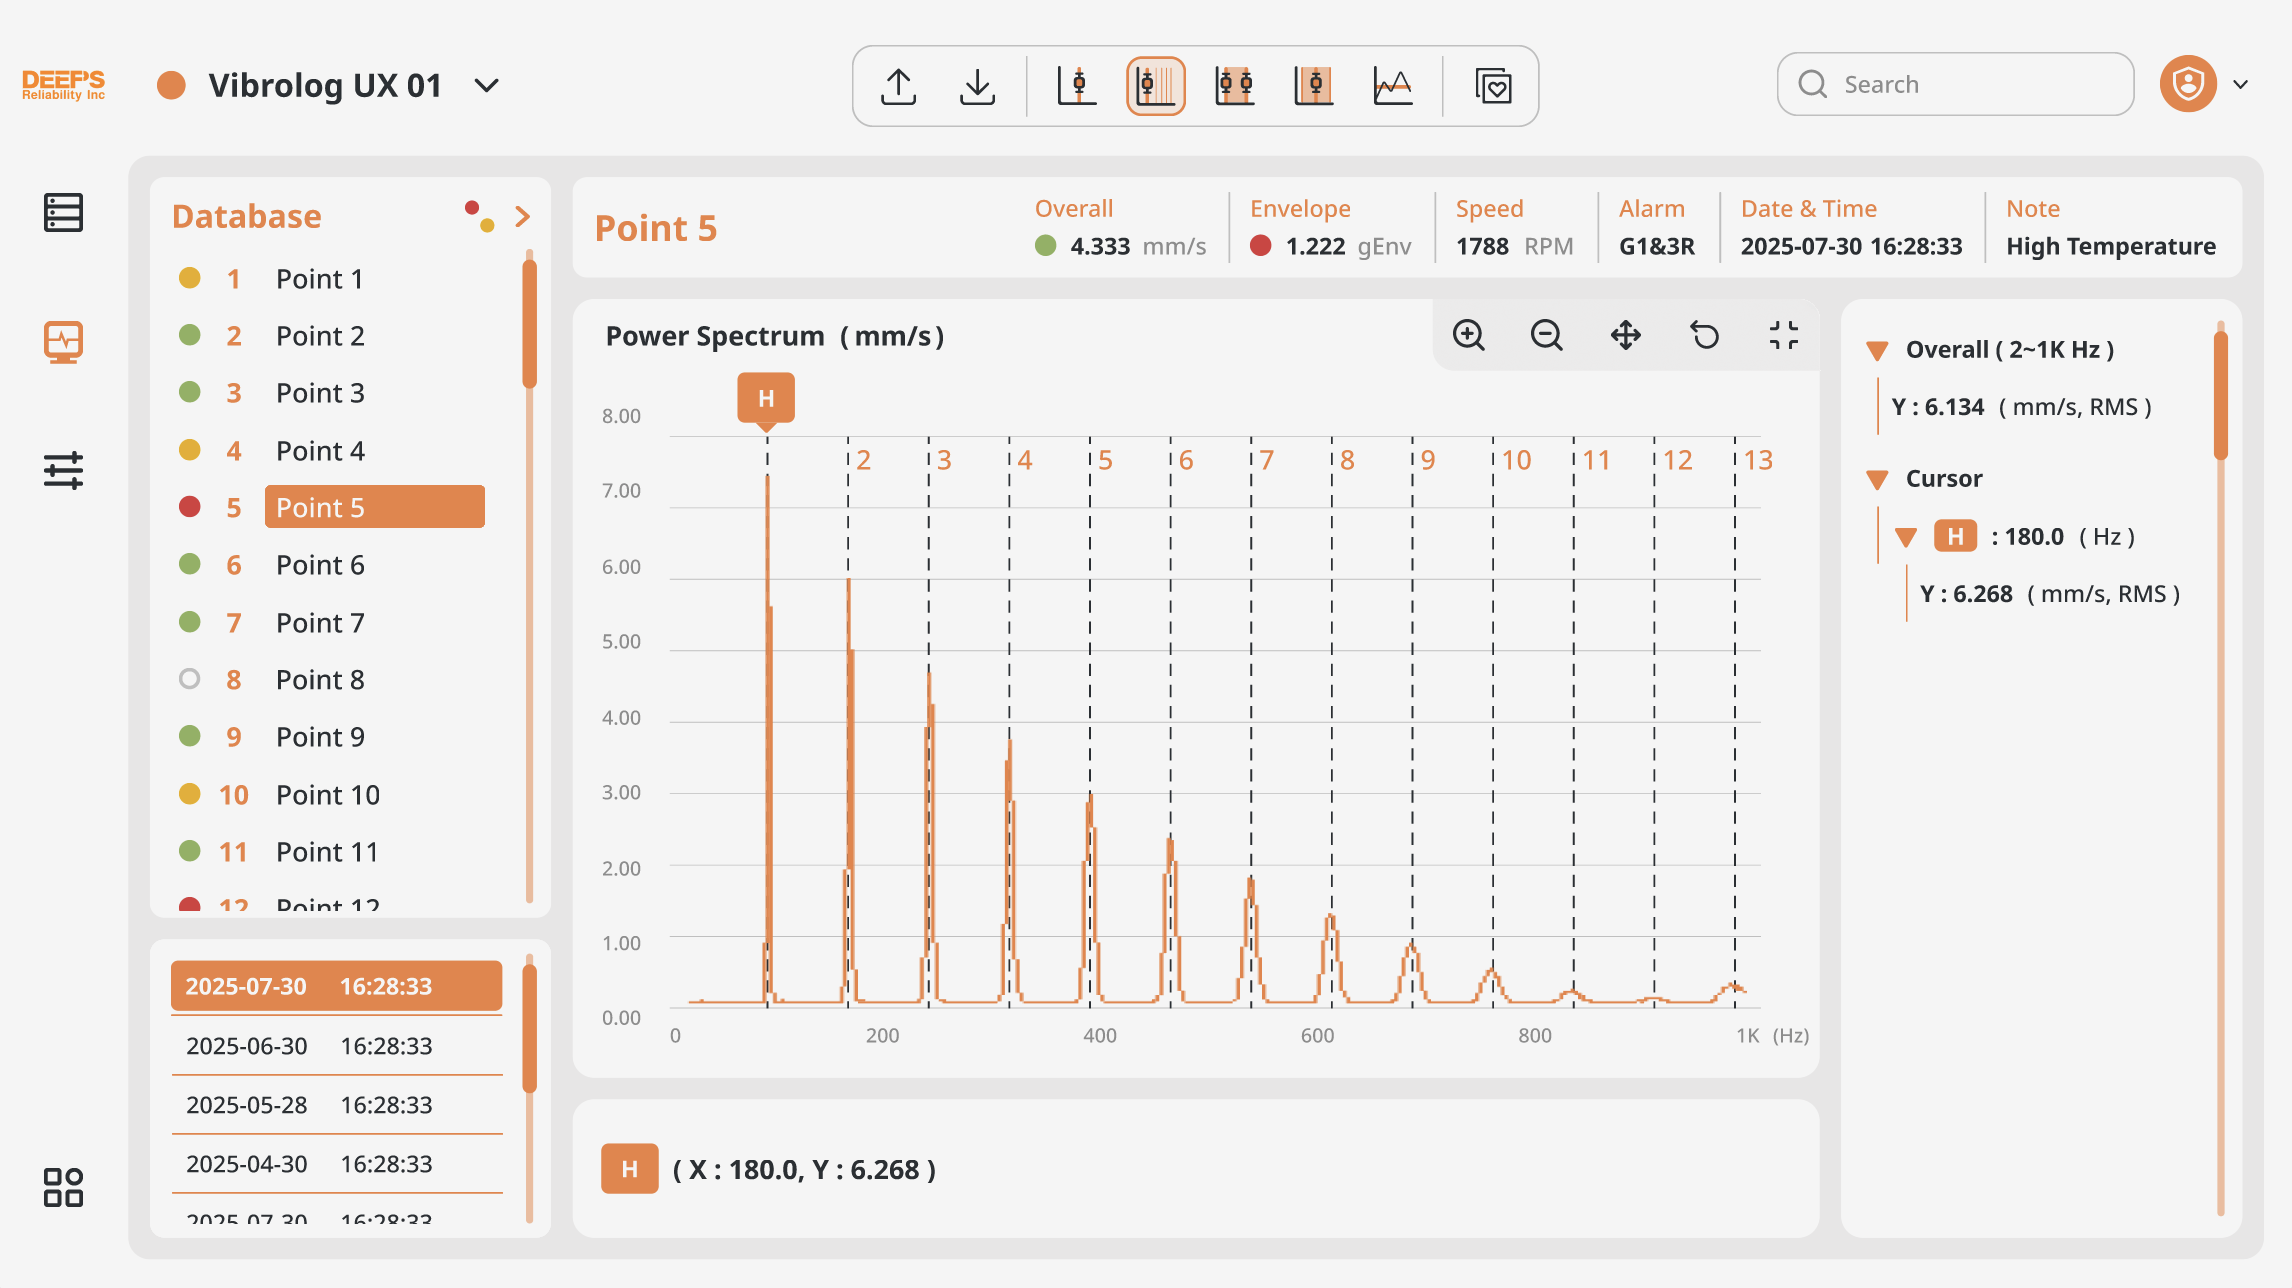The width and height of the screenshot is (2292, 1288).
Task: Collapse the Overall (2~1K Hz) section
Action: [1877, 351]
